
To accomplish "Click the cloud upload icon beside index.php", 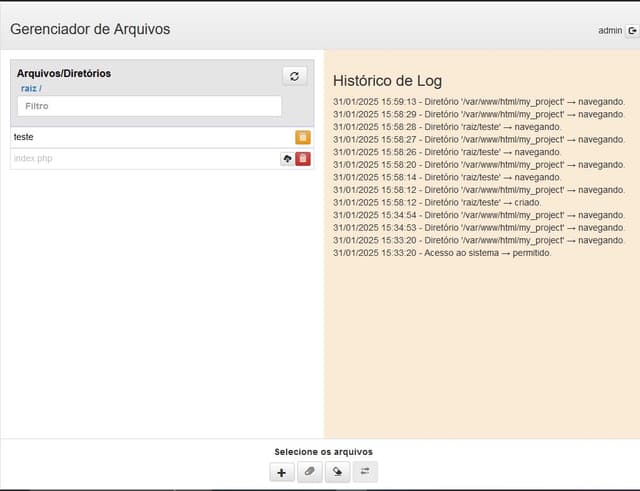I will [287, 158].
